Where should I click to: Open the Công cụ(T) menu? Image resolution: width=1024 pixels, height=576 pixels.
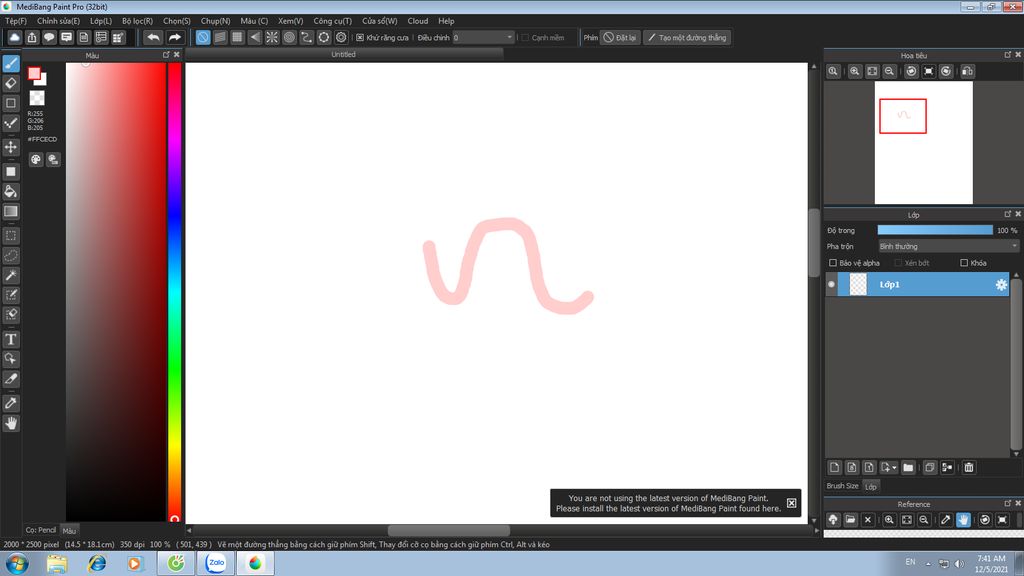(x=332, y=21)
